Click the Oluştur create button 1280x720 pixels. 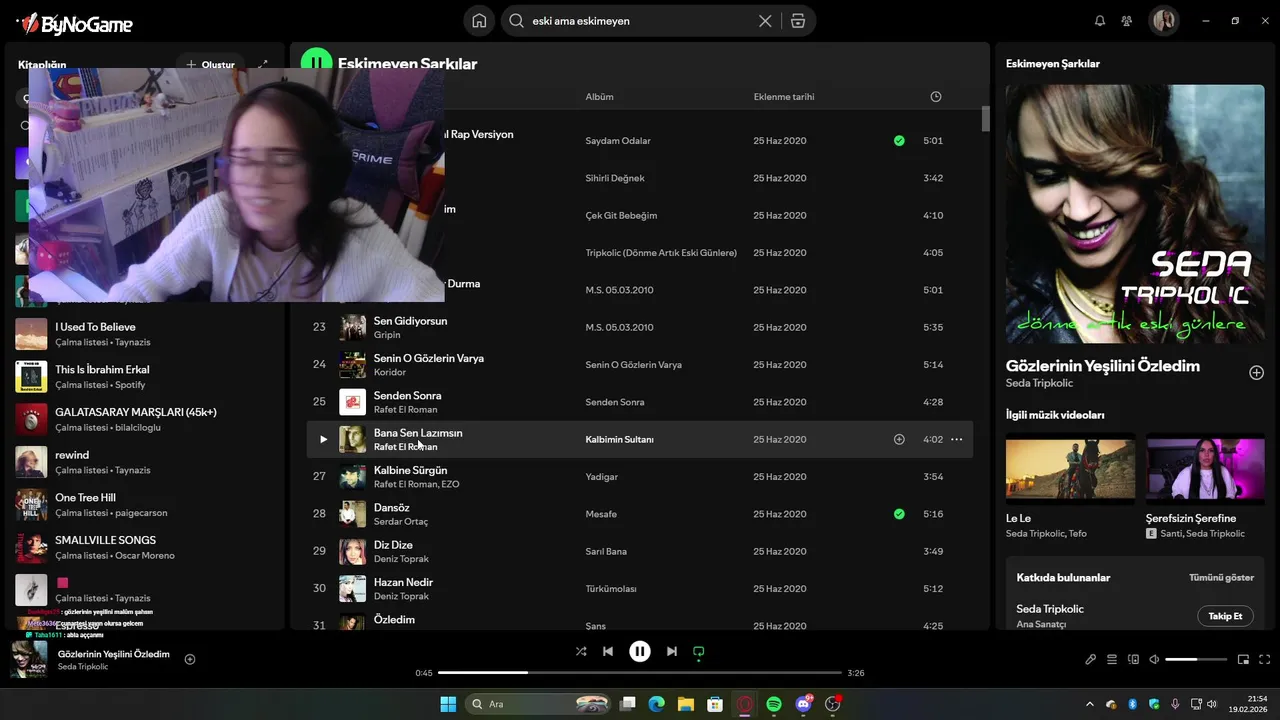[x=210, y=64]
